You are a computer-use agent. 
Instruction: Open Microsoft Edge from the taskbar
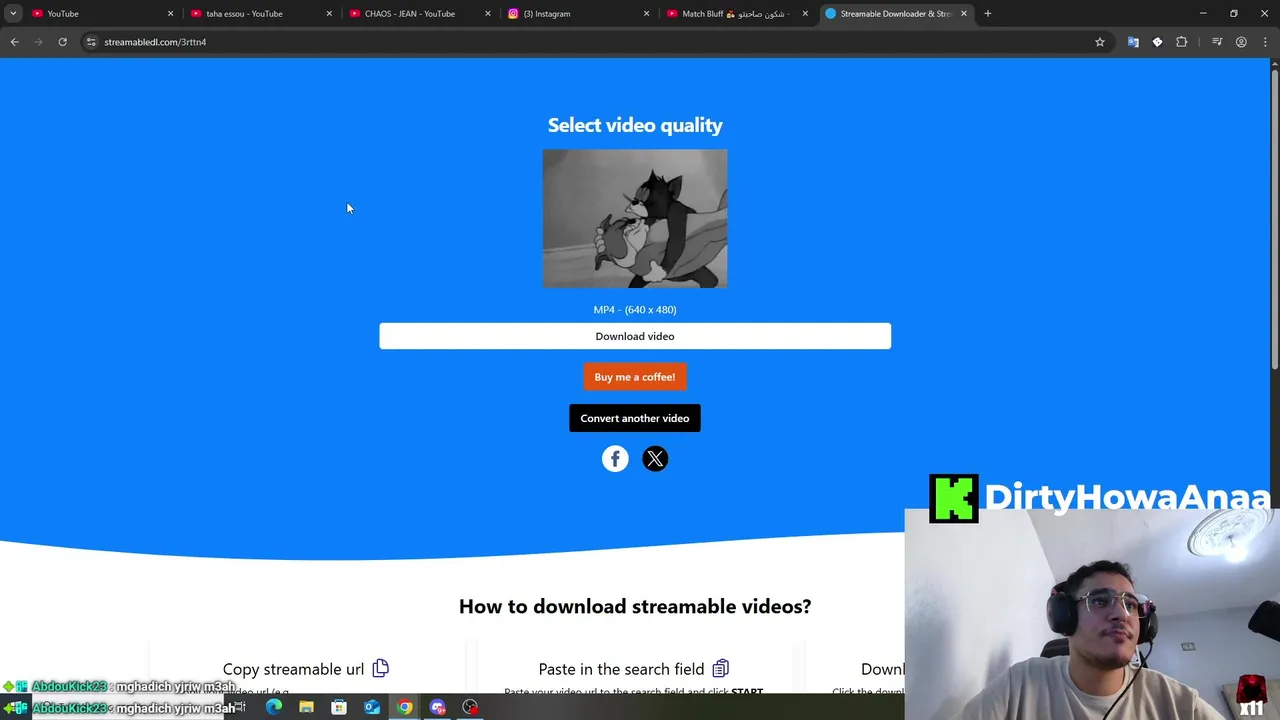[x=273, y=707]
